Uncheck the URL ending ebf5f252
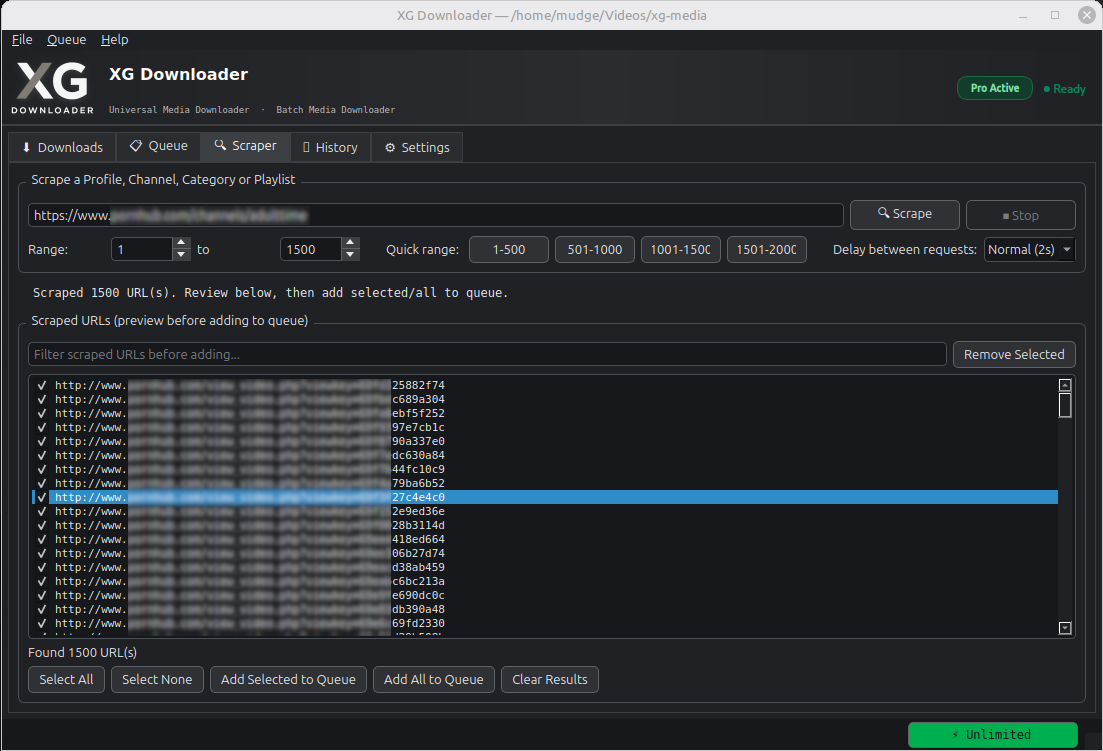 coord(42,413)
